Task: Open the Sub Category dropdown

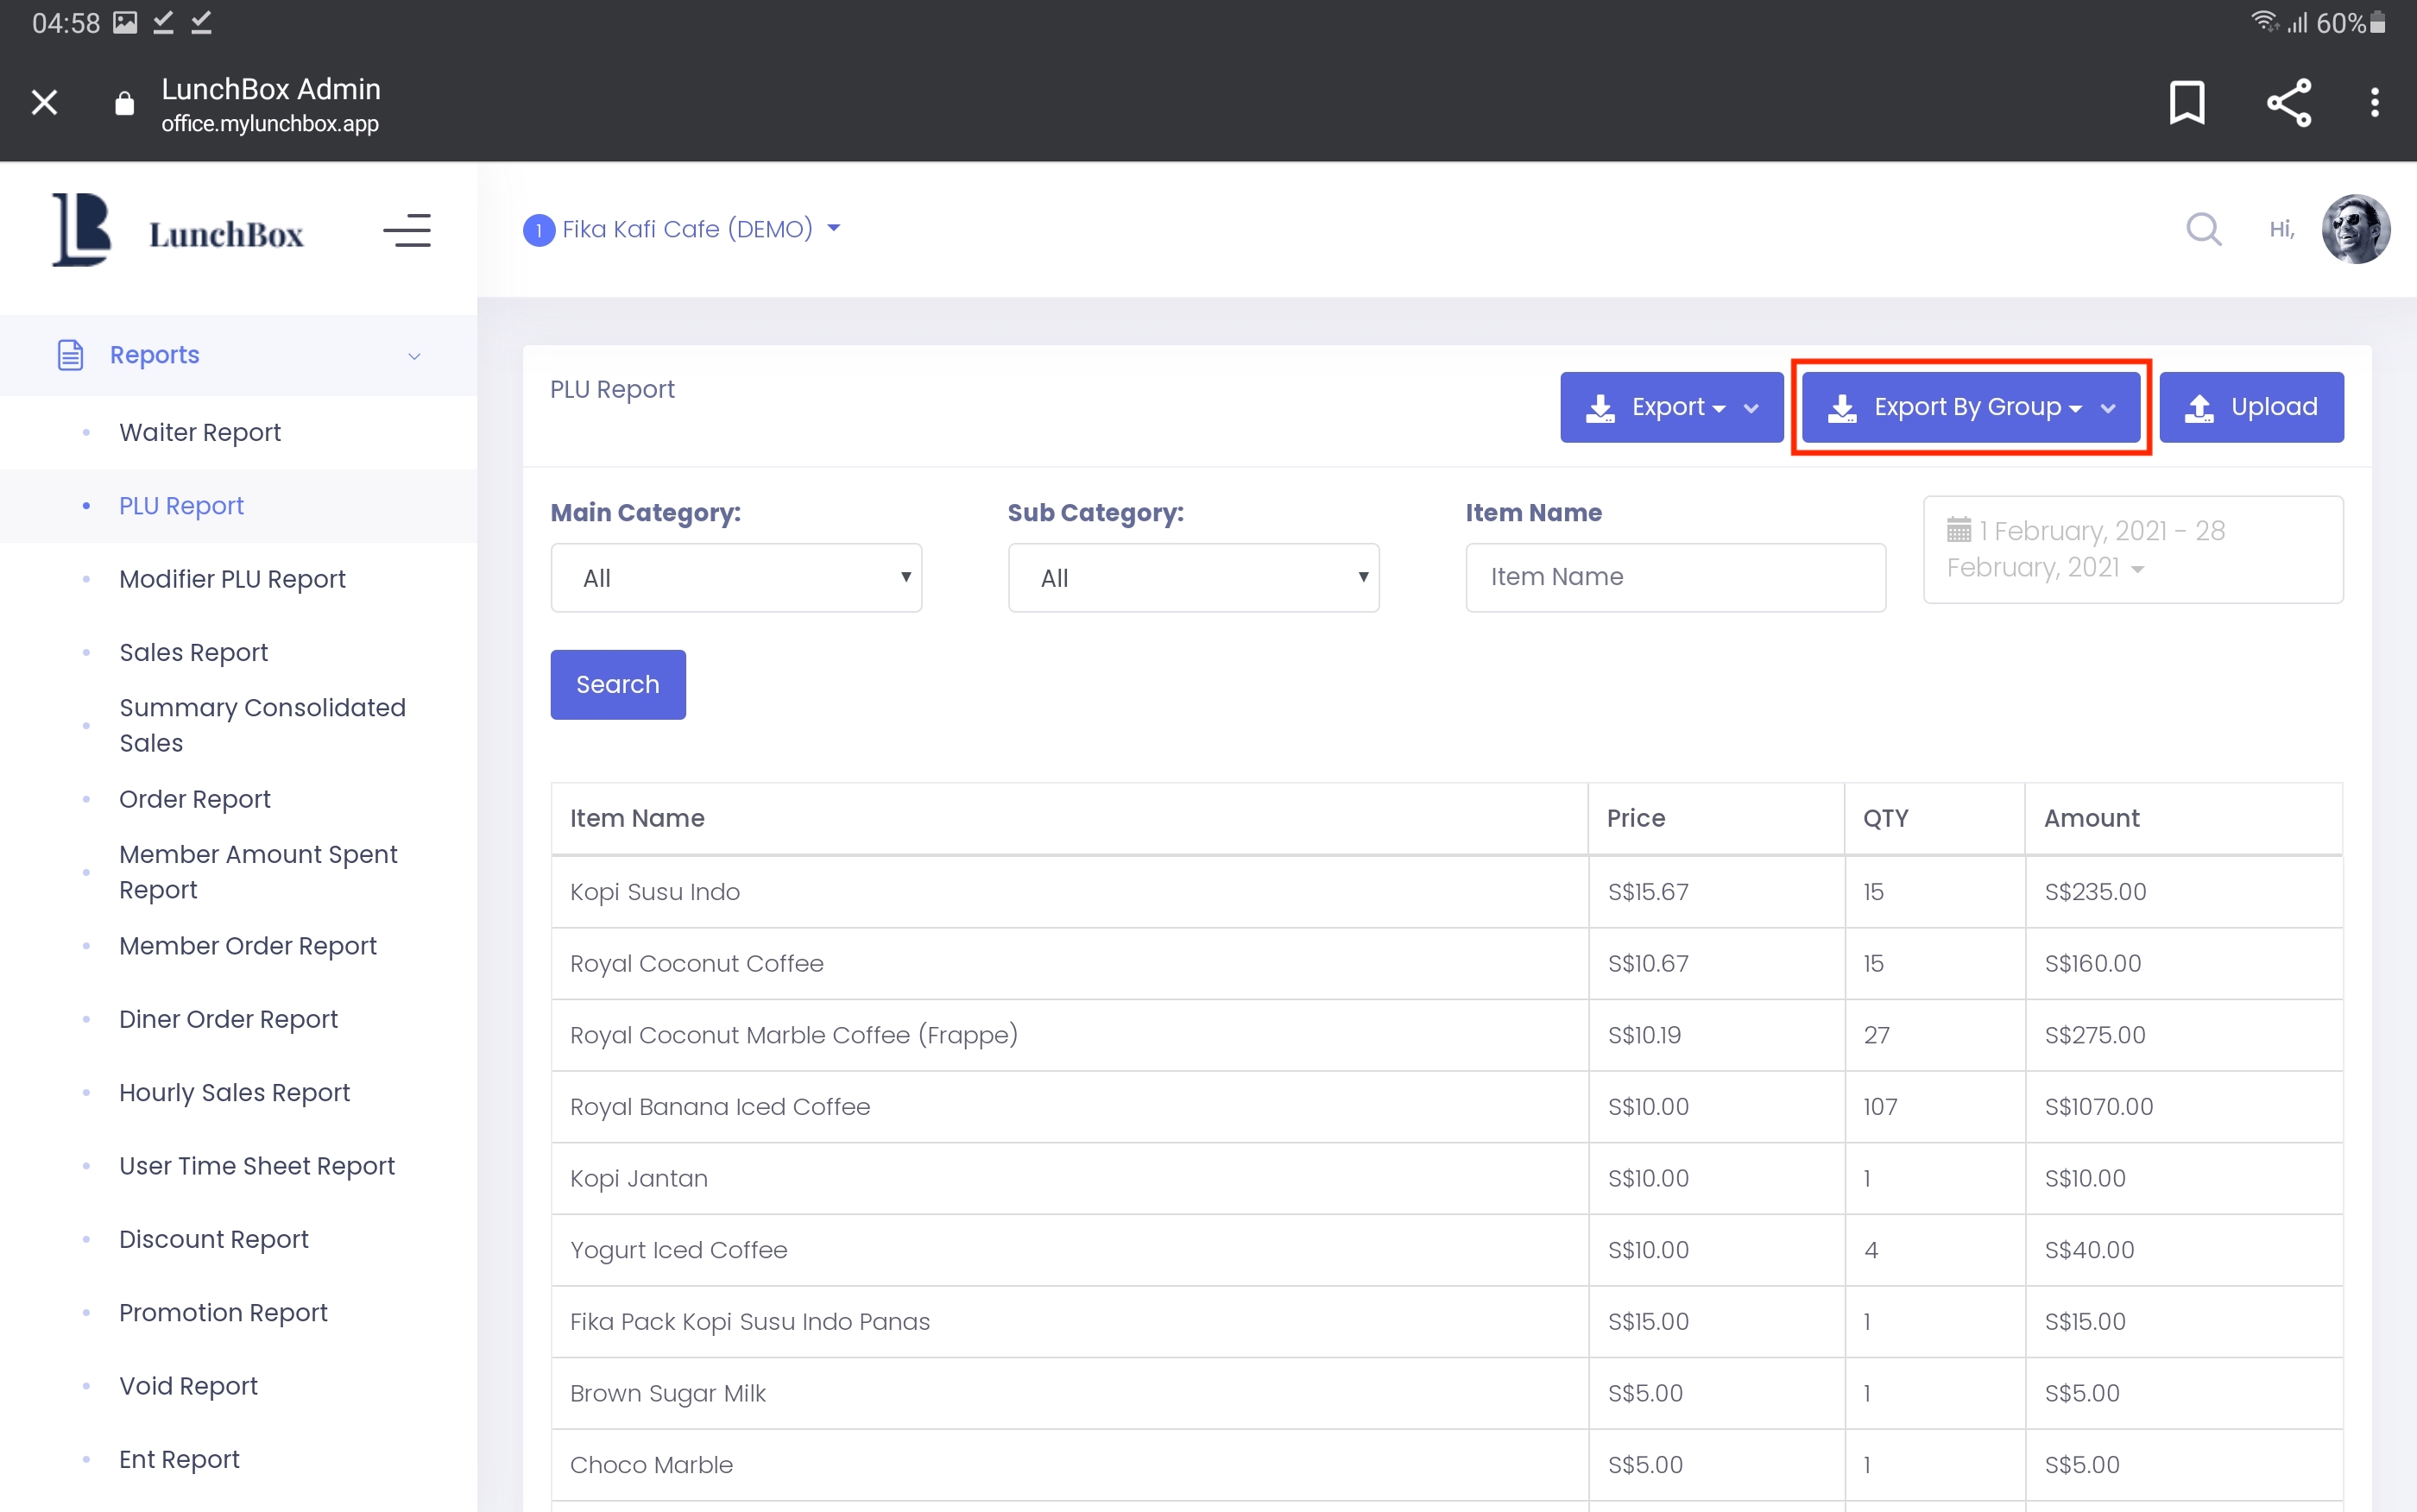Action: click(1193, 578)
